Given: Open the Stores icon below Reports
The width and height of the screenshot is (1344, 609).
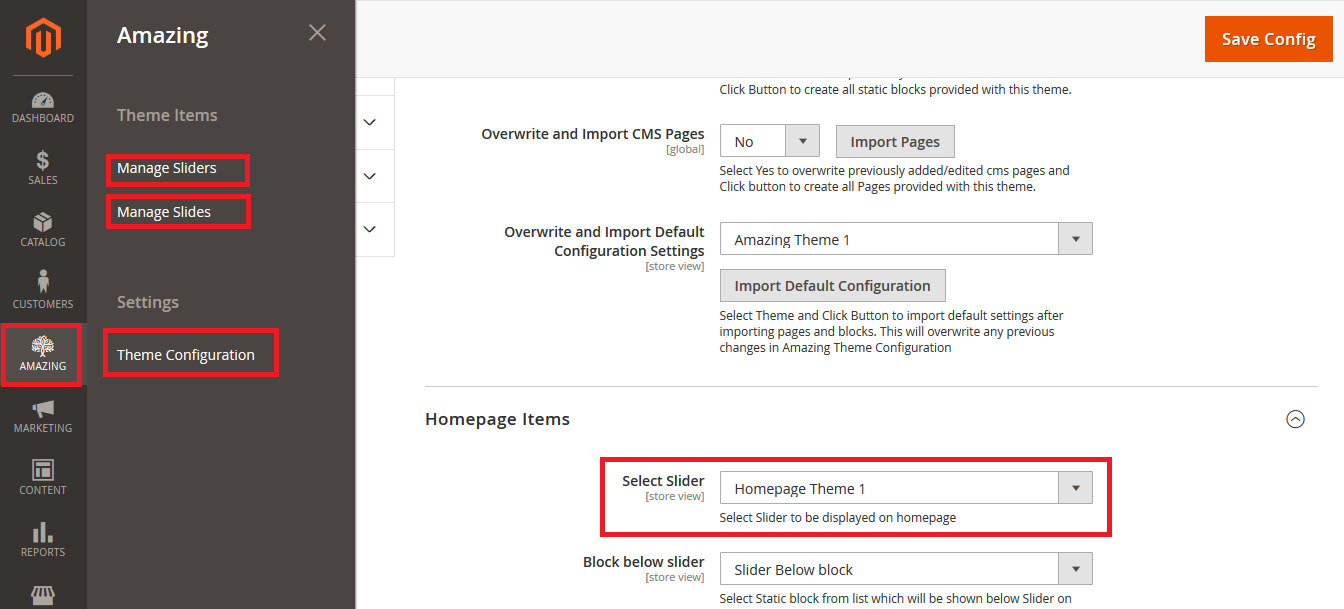Looking at the screenshot, I should 43,596.
